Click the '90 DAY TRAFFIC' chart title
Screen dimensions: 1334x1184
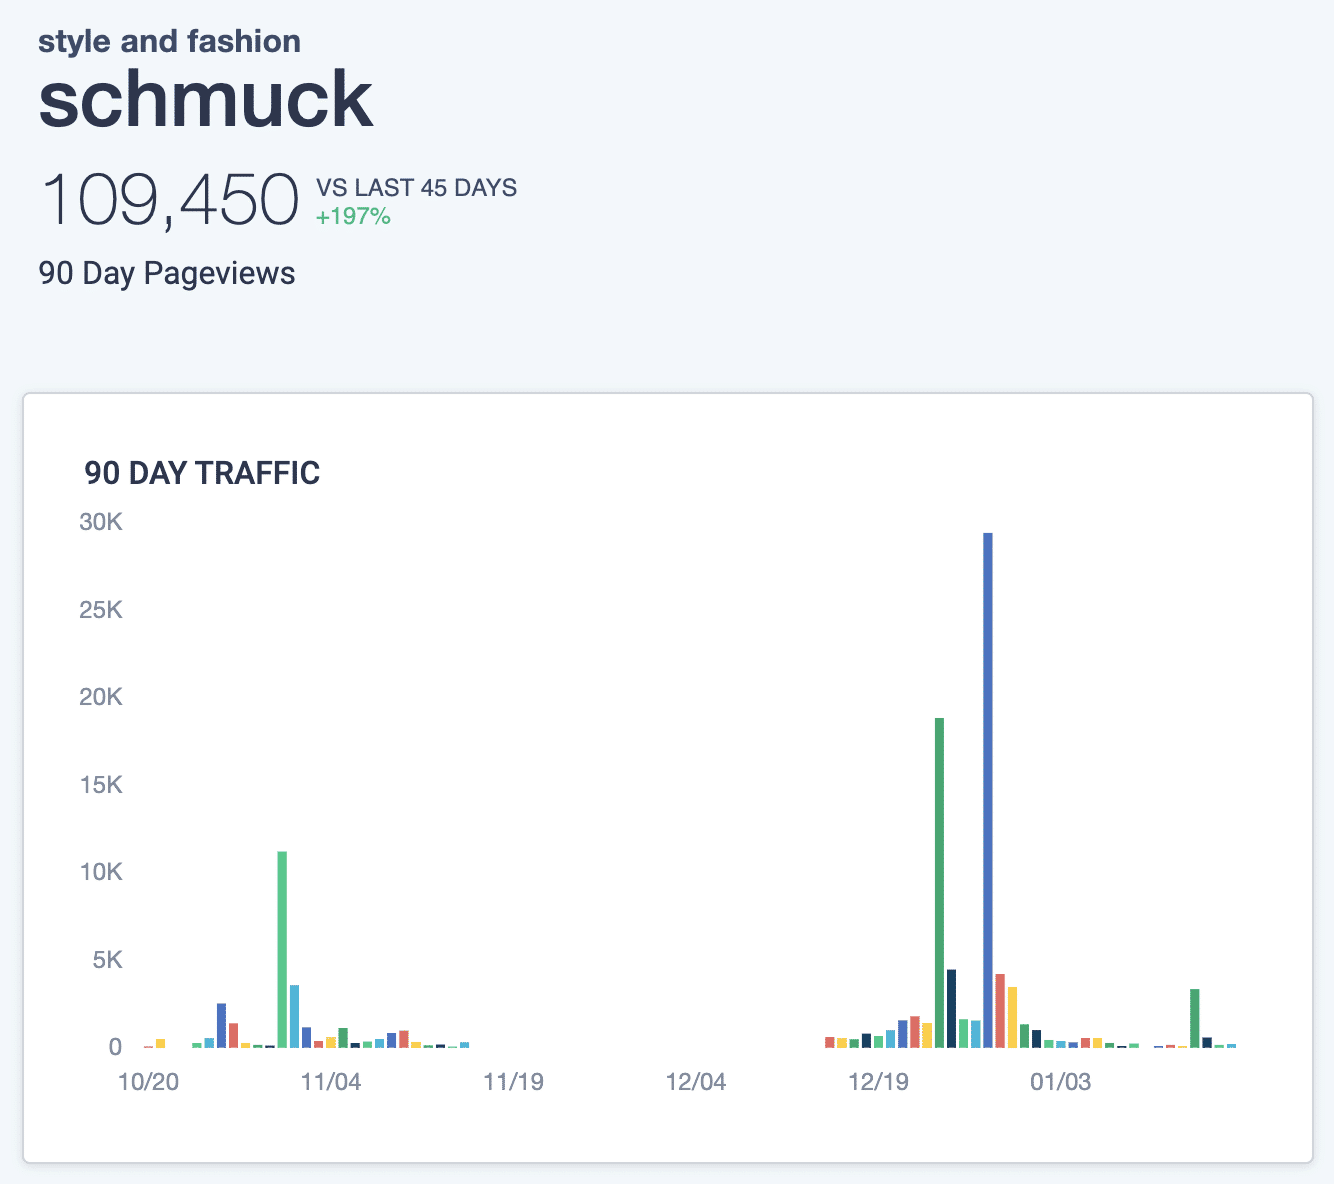pos(202,473)
